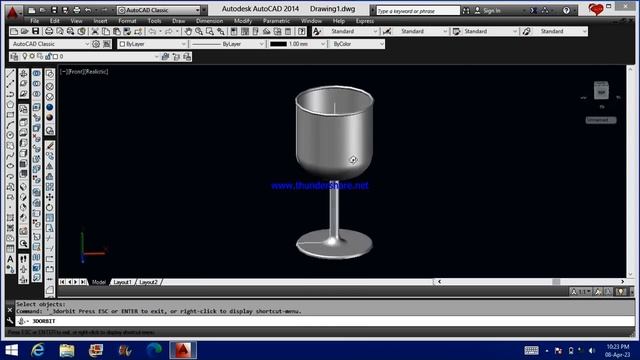Viewport: 640px width, 360px height.
Task: Activate Zoom Realtime magnifier tool
Action: 199,31
